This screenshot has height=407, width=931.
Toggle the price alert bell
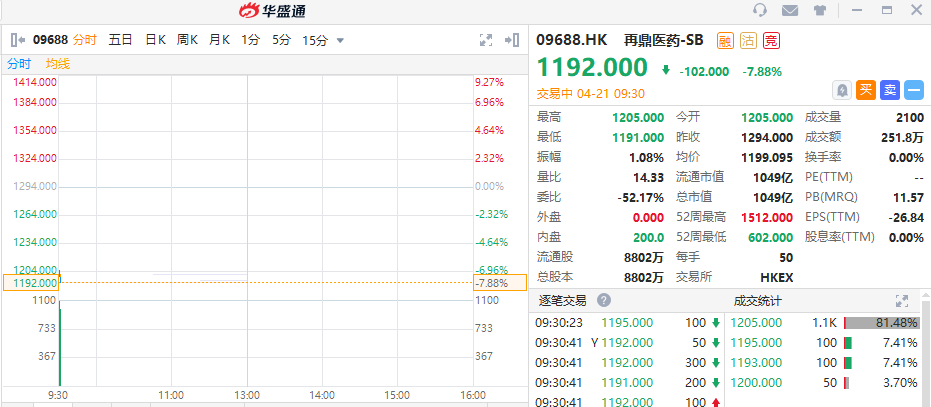click(843, 90)
